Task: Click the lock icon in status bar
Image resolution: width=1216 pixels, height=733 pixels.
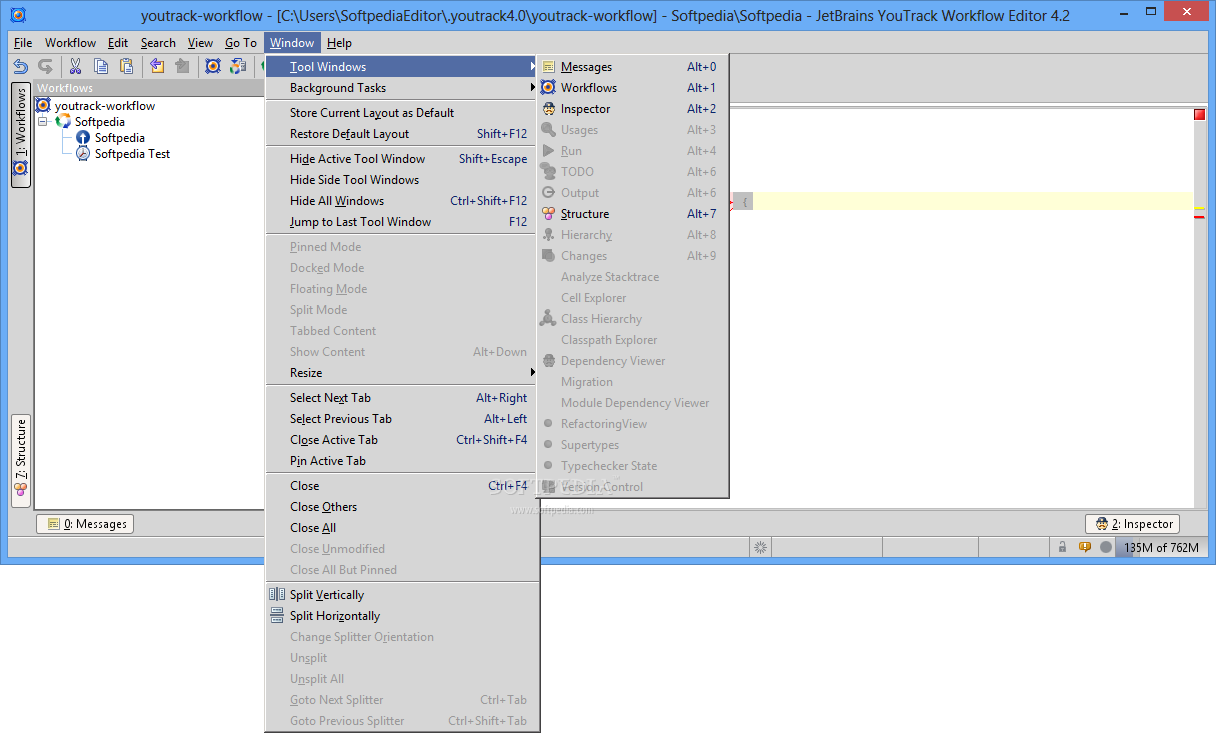Action: [1062, 547]
